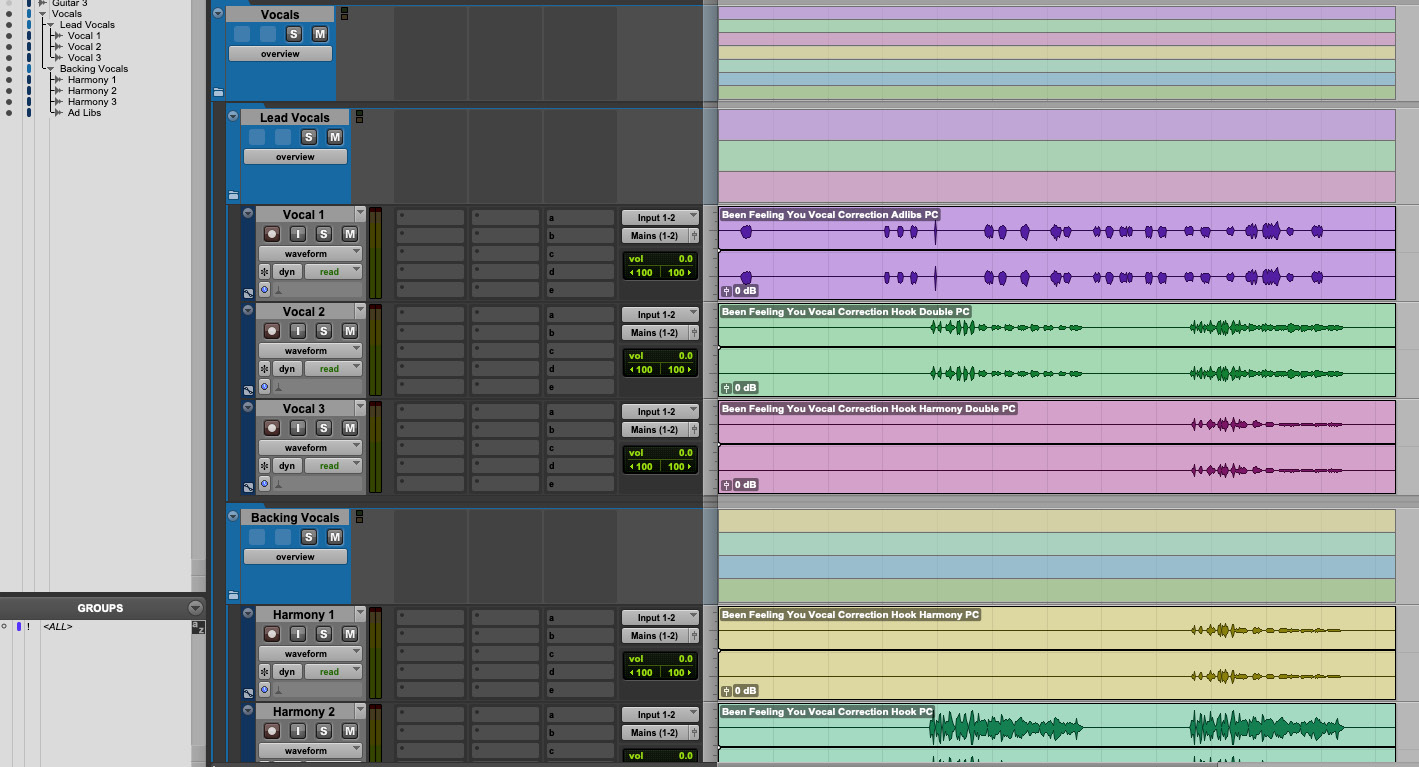
Task: Click the overview button on Vocals track
Action: point(280,54)
